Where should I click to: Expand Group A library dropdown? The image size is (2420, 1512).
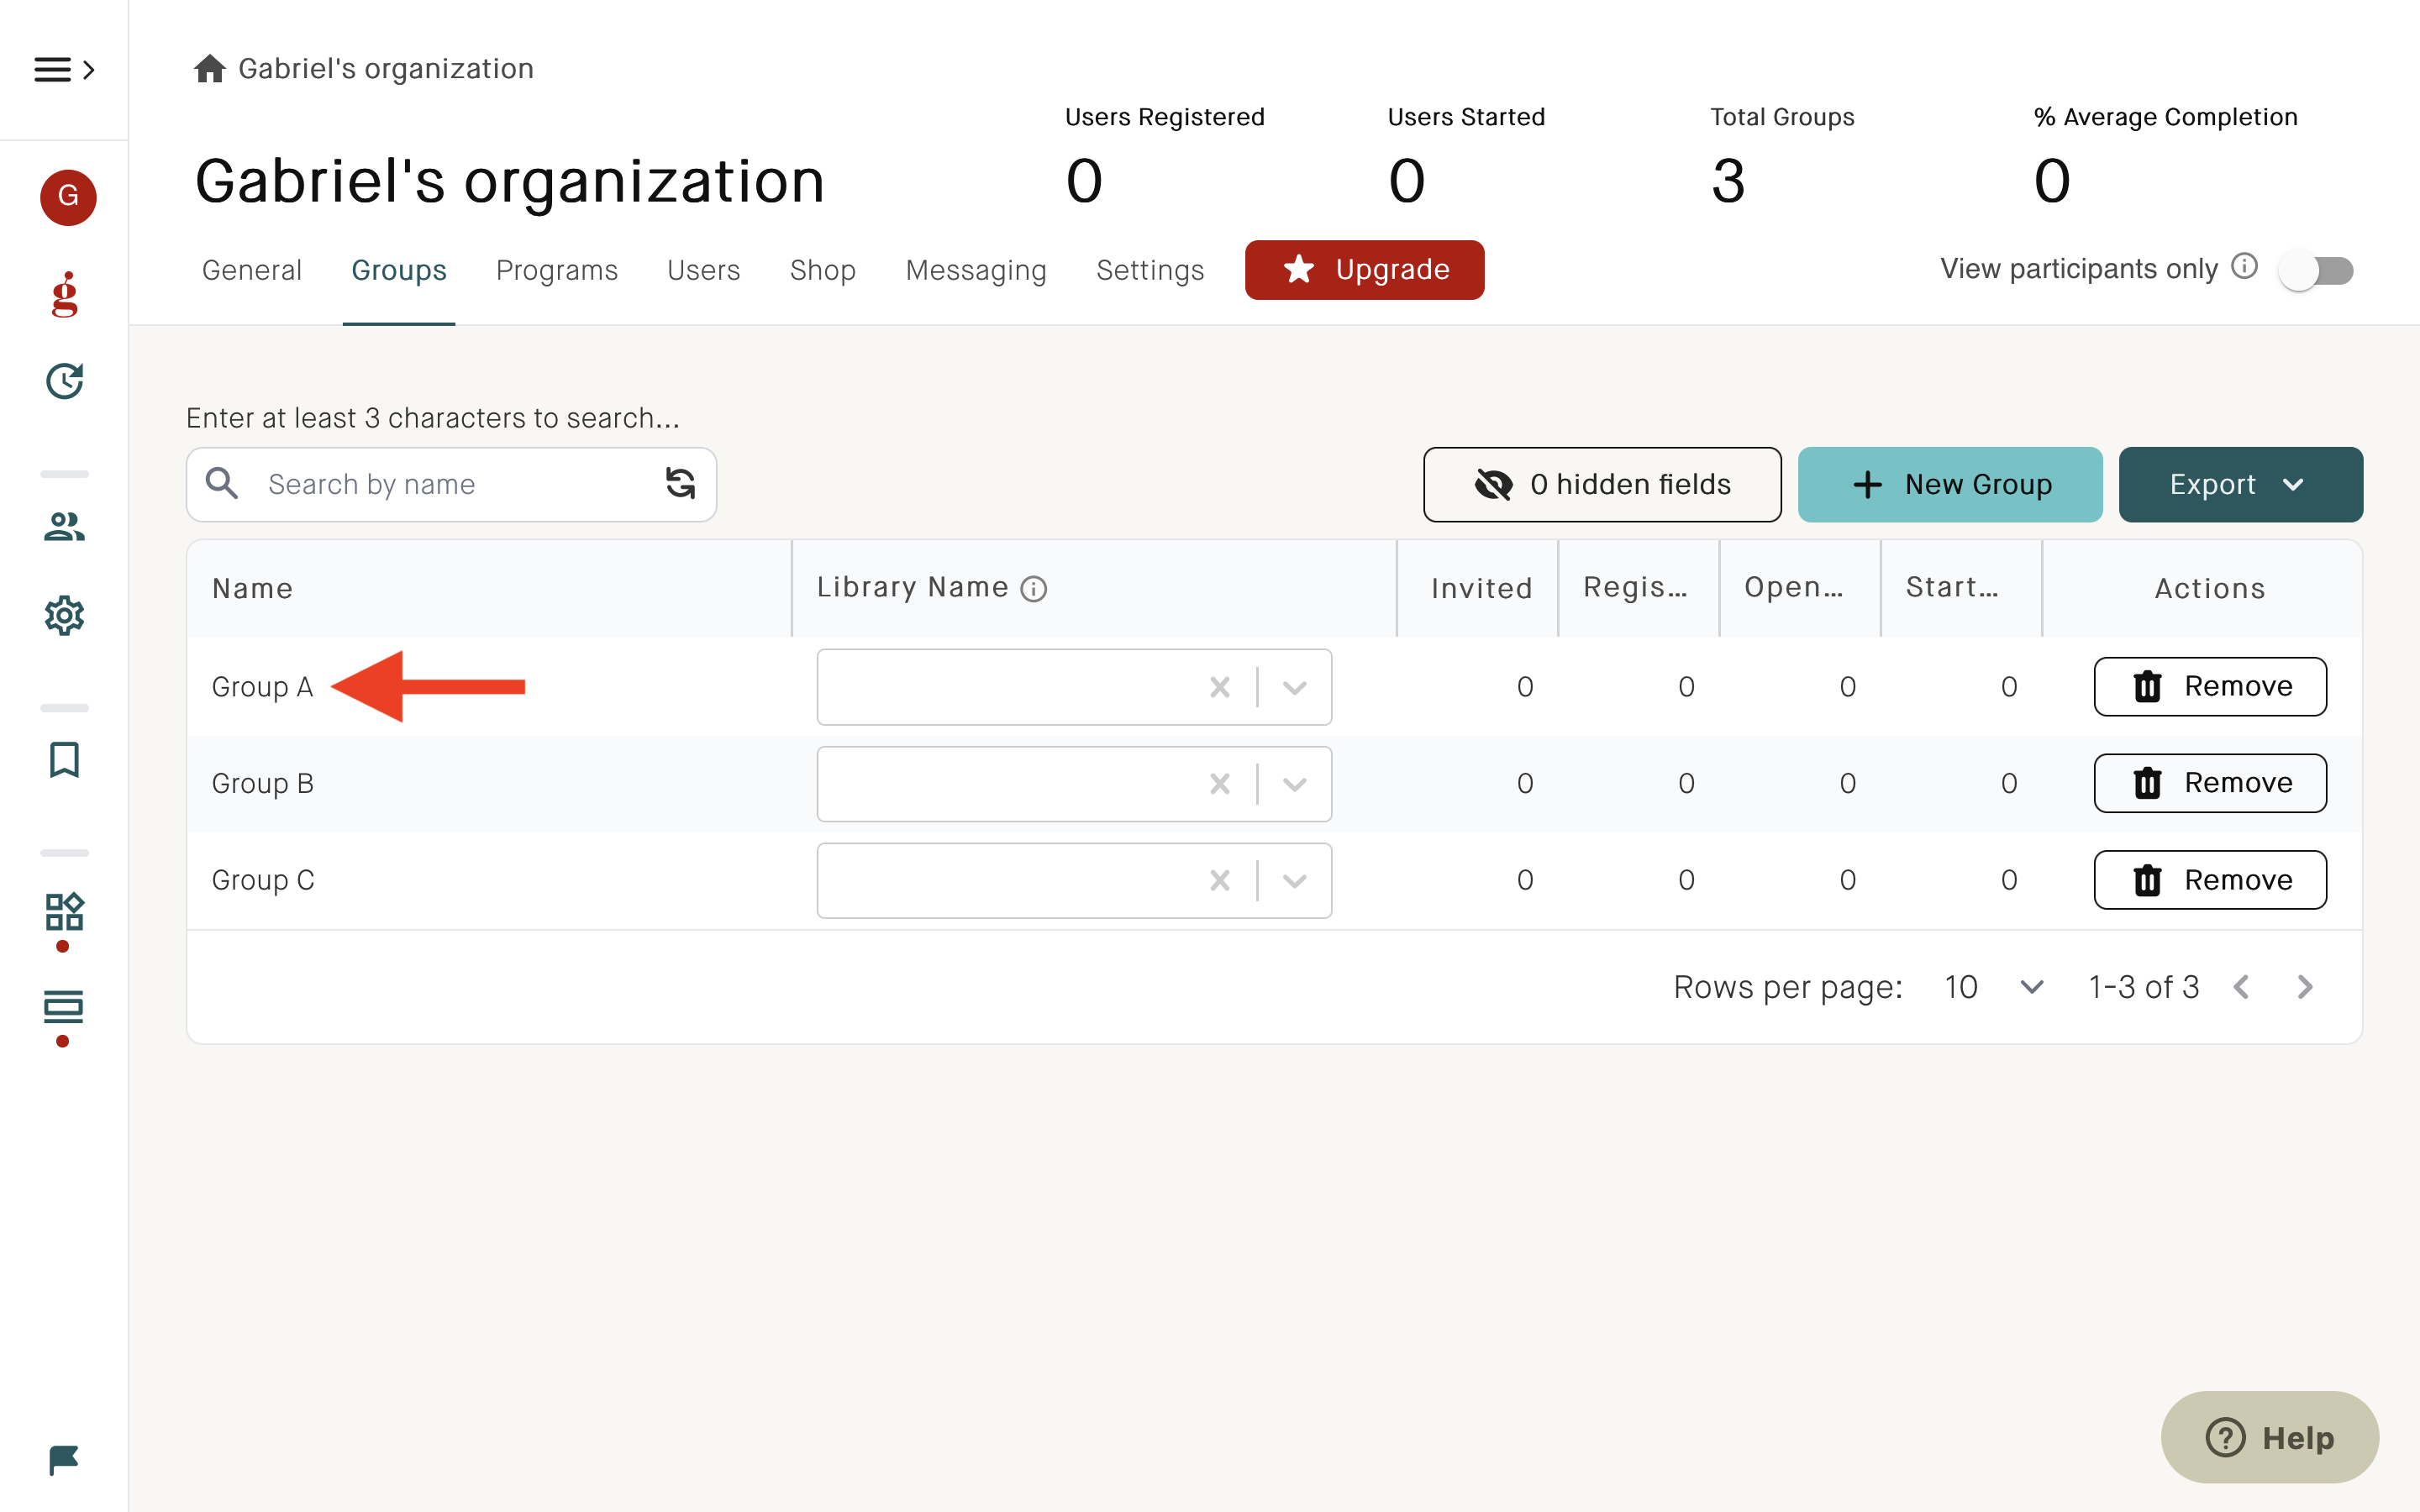click(x=1295, y=687)
